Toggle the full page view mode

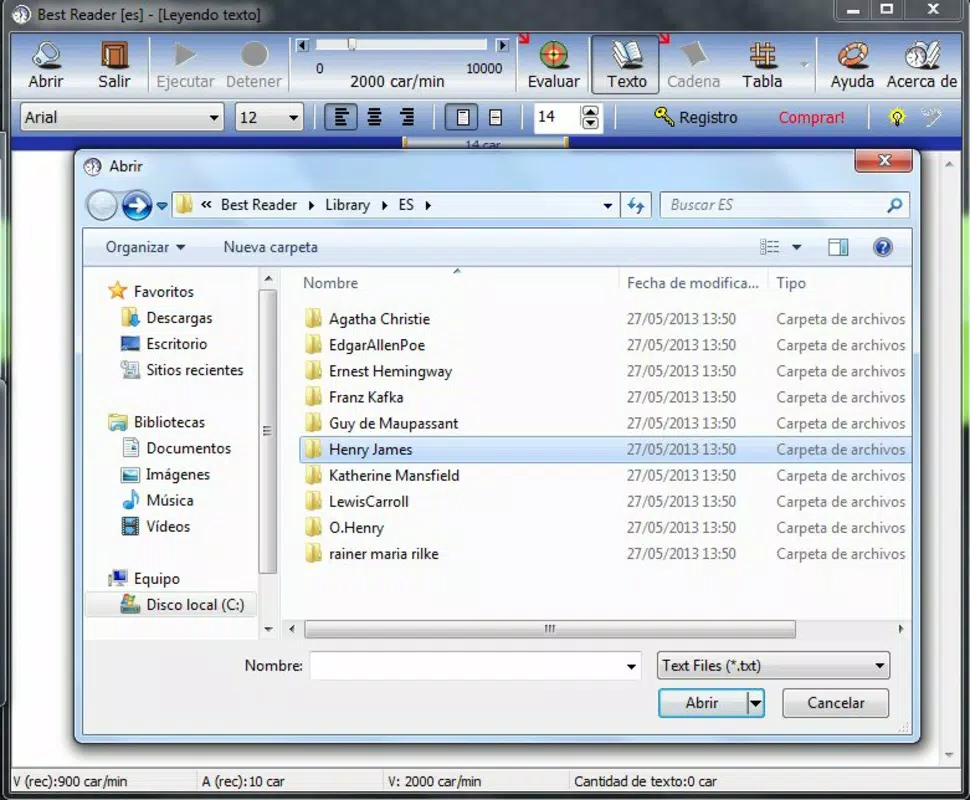coord(462,117)
